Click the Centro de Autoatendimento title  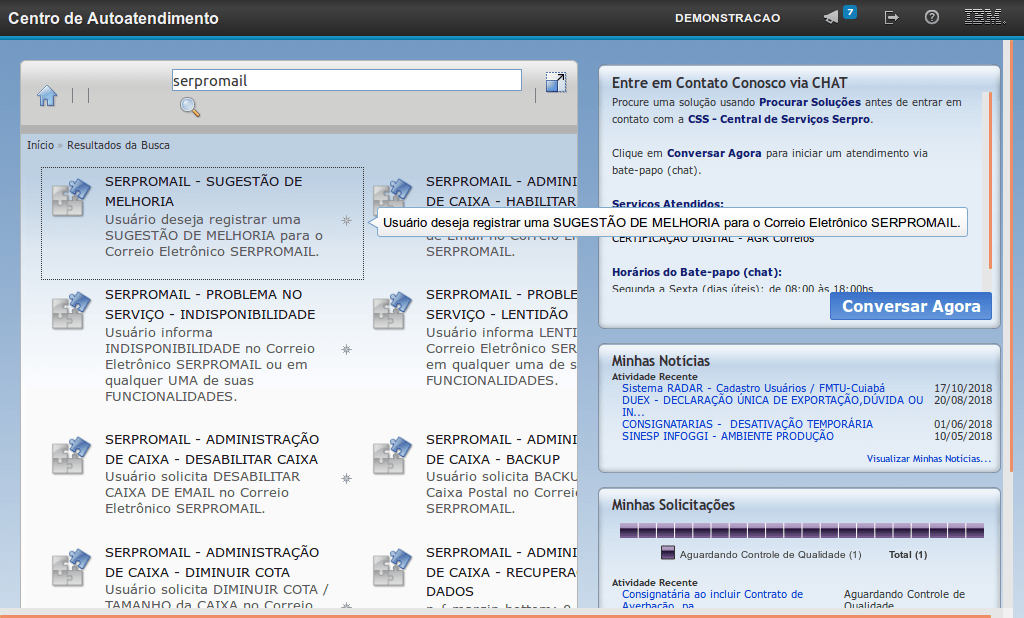(x=113, y=18)
